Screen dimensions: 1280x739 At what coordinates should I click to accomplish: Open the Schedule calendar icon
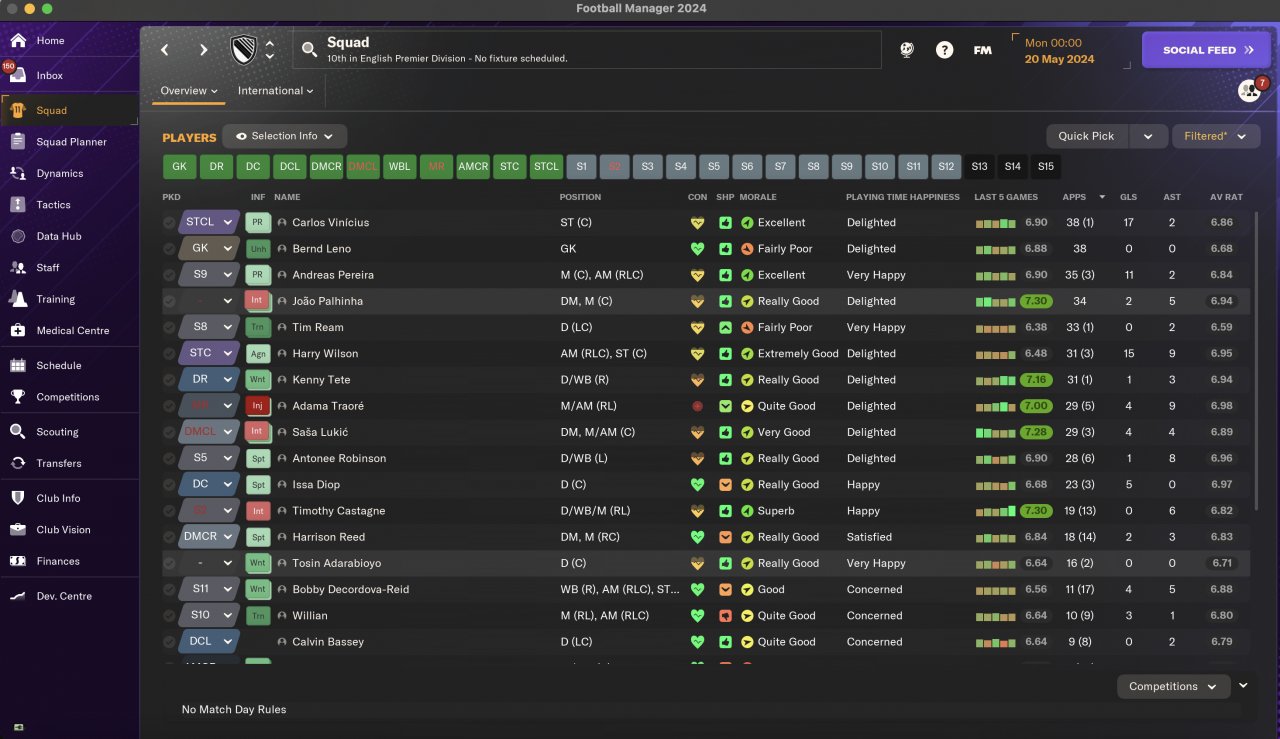(x=18, y=366)
